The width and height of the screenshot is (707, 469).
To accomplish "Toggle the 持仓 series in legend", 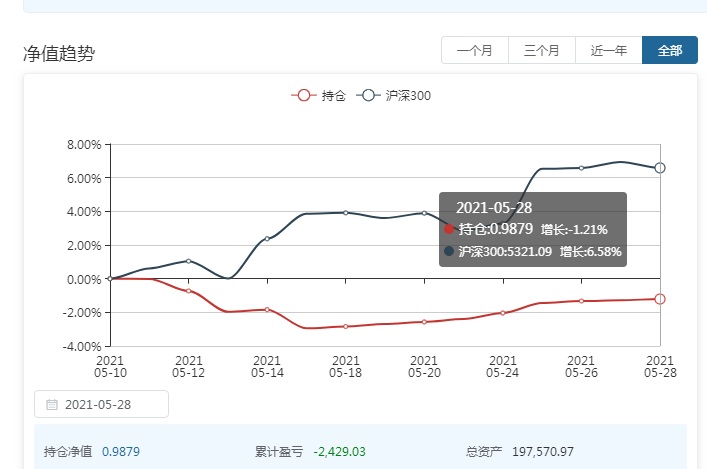I will pos(319,96).
